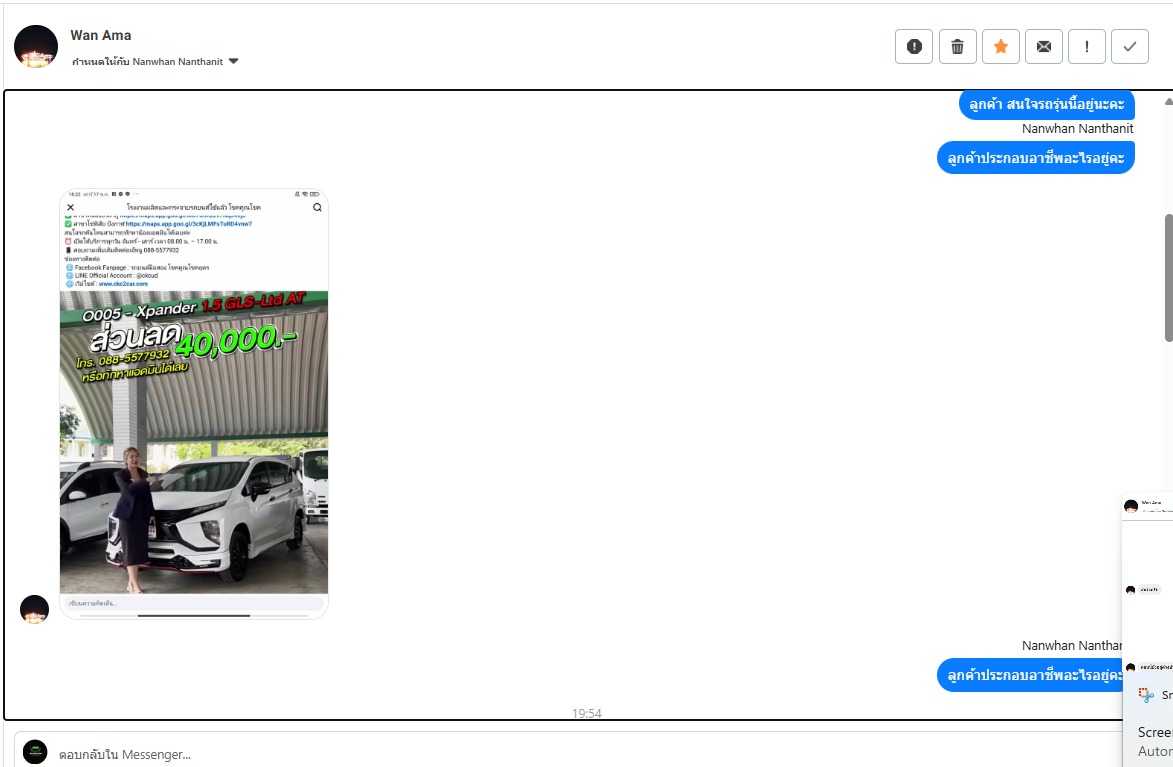The image size is (1173, 767).
Task: Open assignee dropdown next to Nanwhan Nanthanit
Action: [233, 61]
